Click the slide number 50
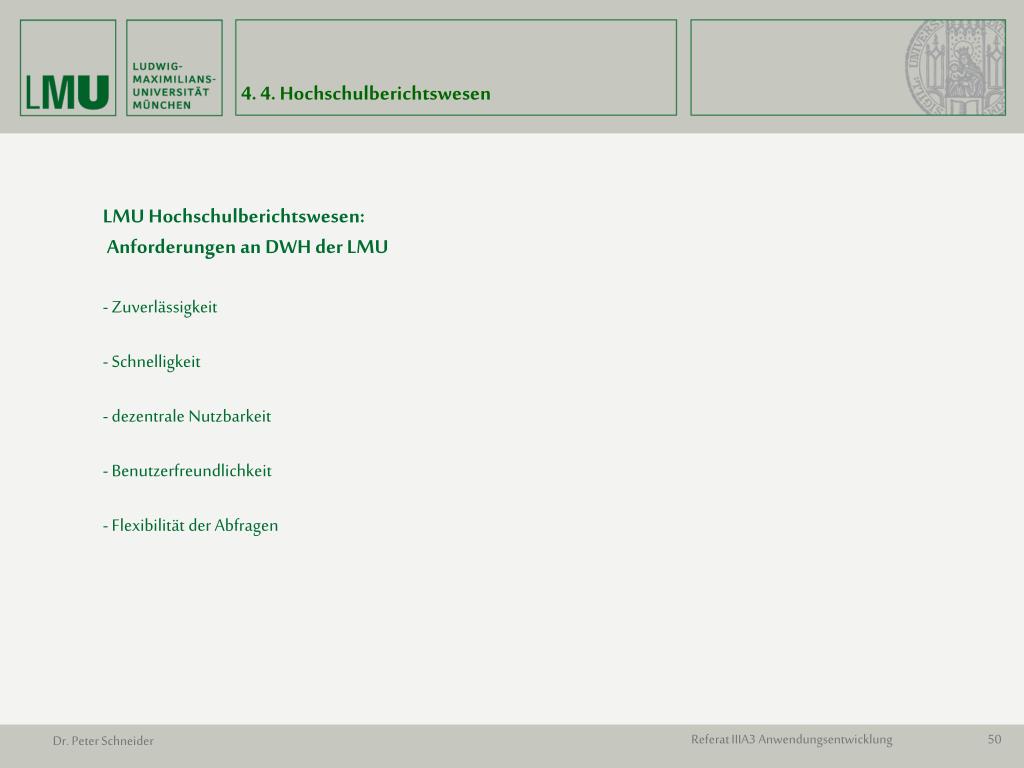 (994, 739)
